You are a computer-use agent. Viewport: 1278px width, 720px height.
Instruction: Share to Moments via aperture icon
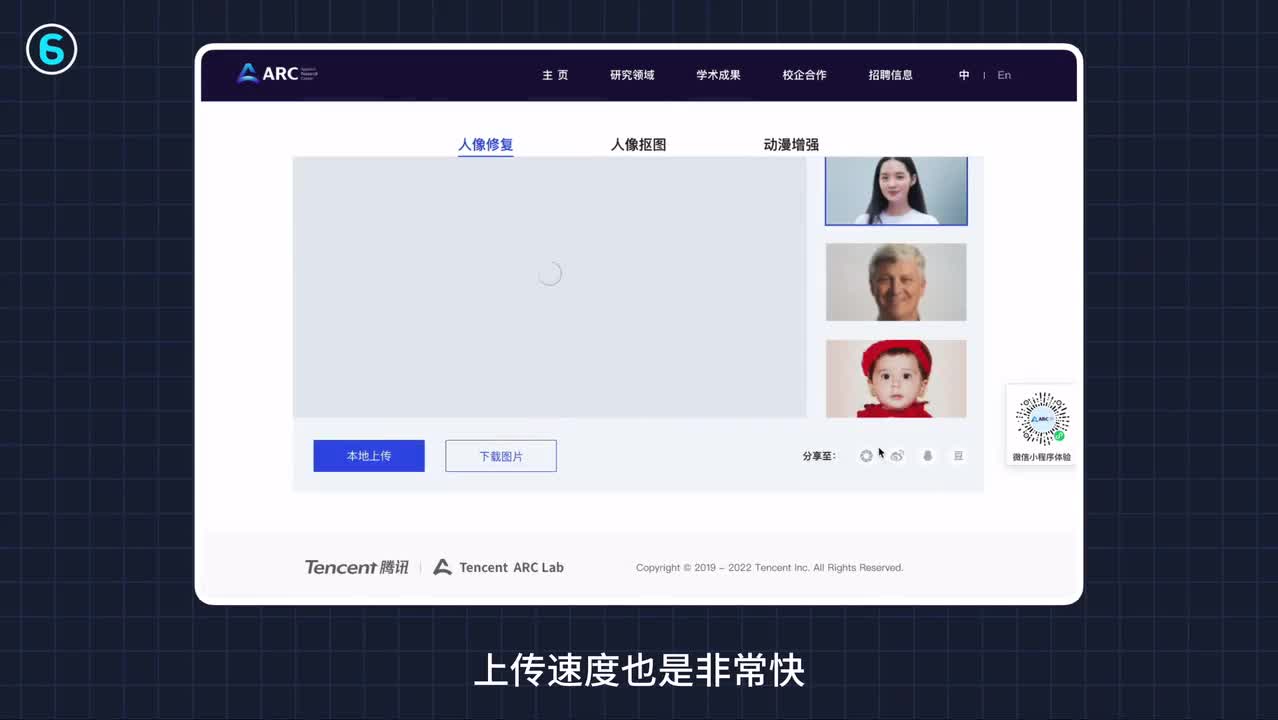click(866, 456)
